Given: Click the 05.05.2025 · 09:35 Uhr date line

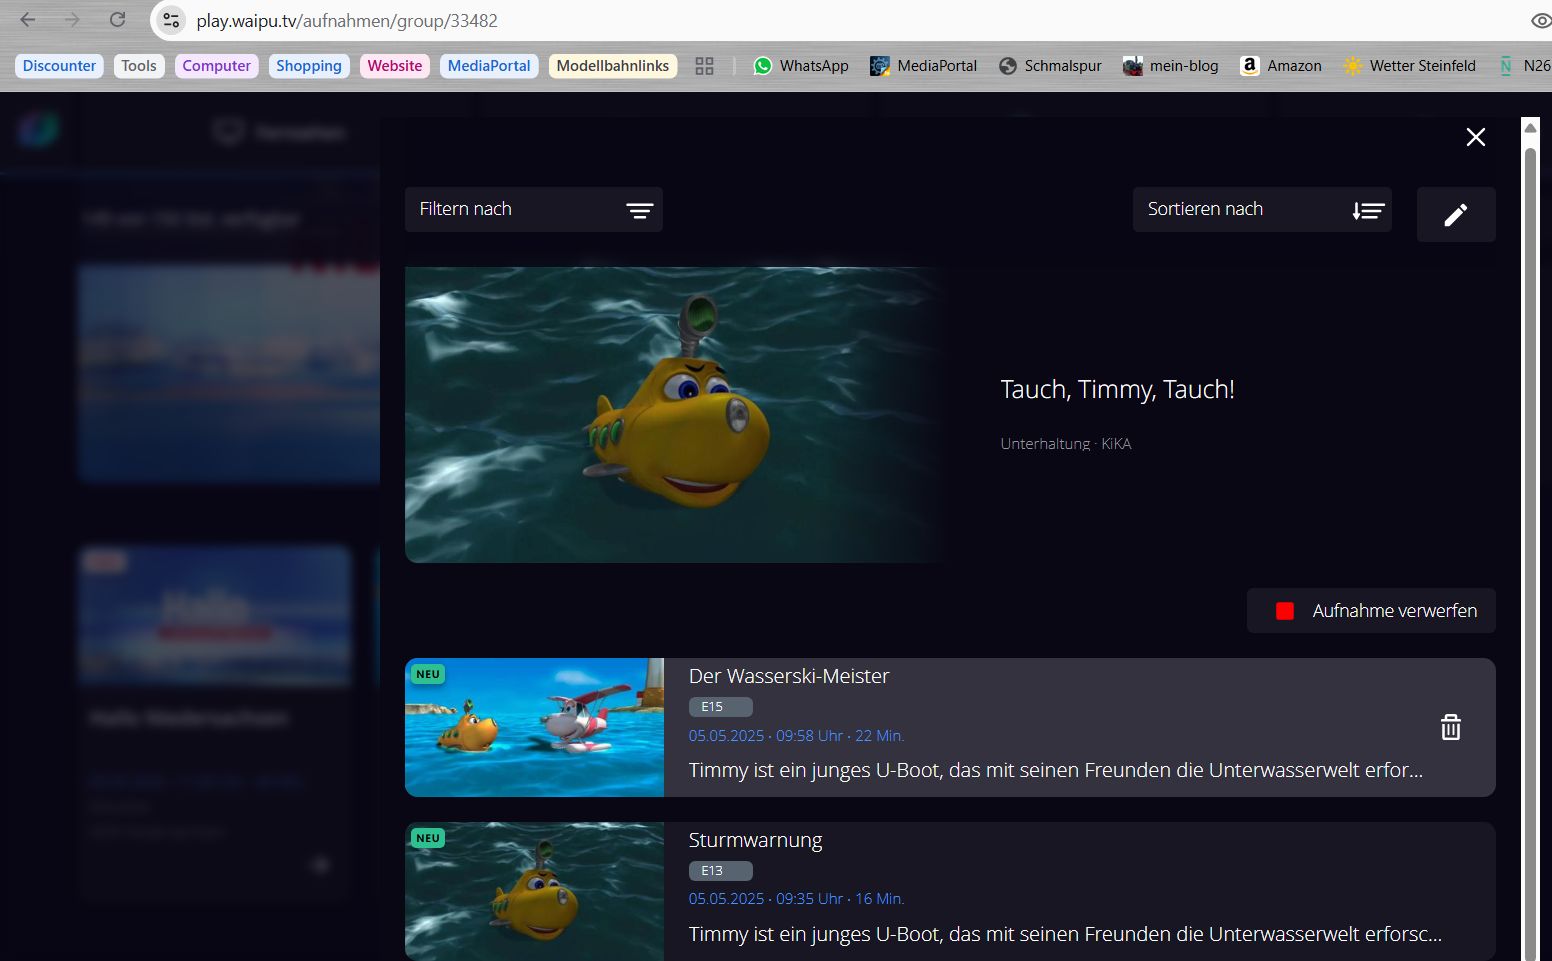Looking at the screenshot, I should [x=796, y=898].
